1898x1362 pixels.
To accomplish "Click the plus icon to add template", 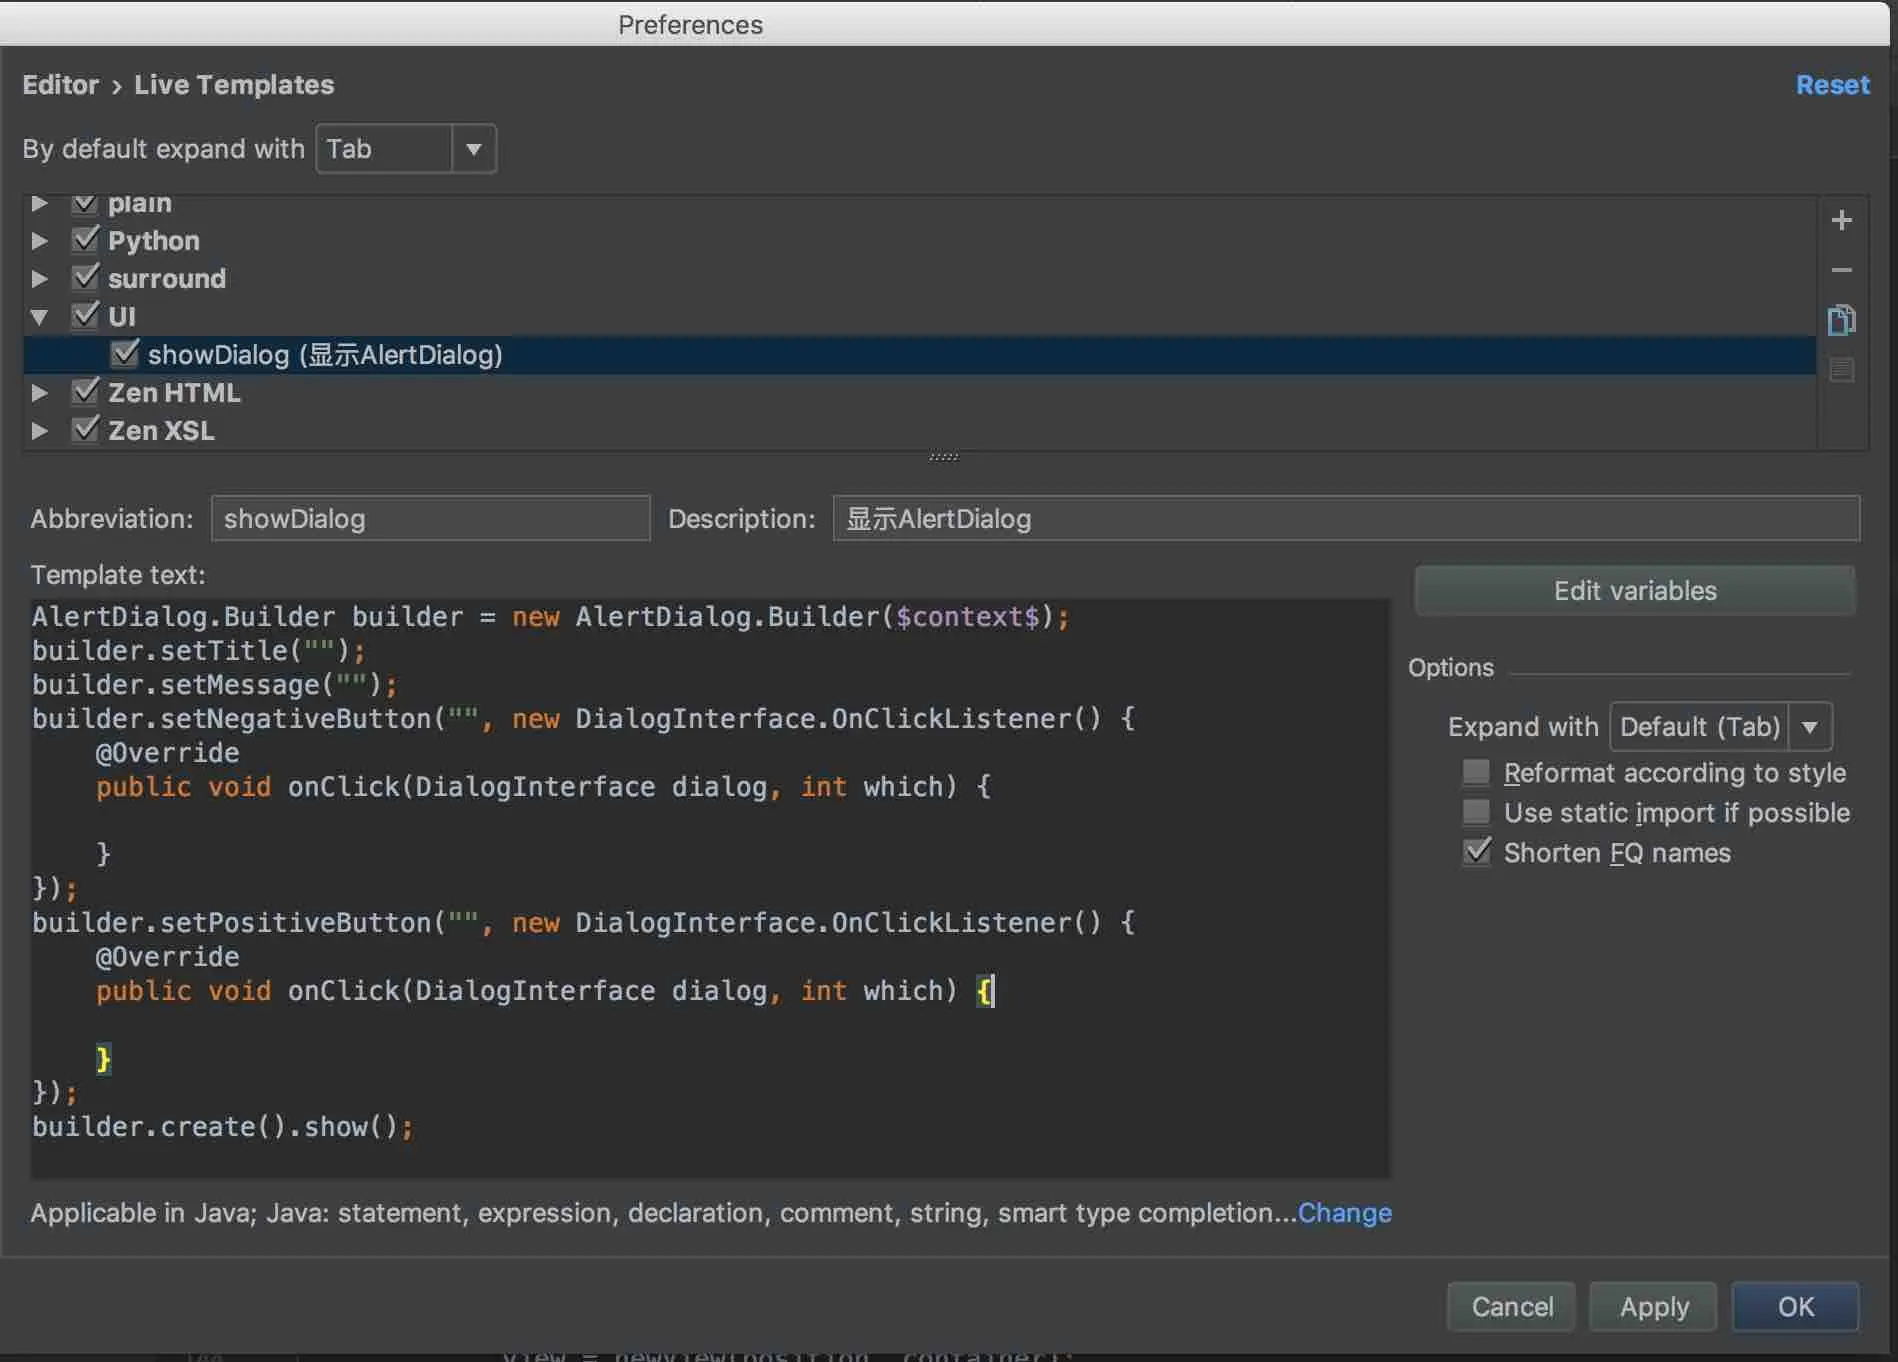I will pyautogui.click(x=1841, y=220).
